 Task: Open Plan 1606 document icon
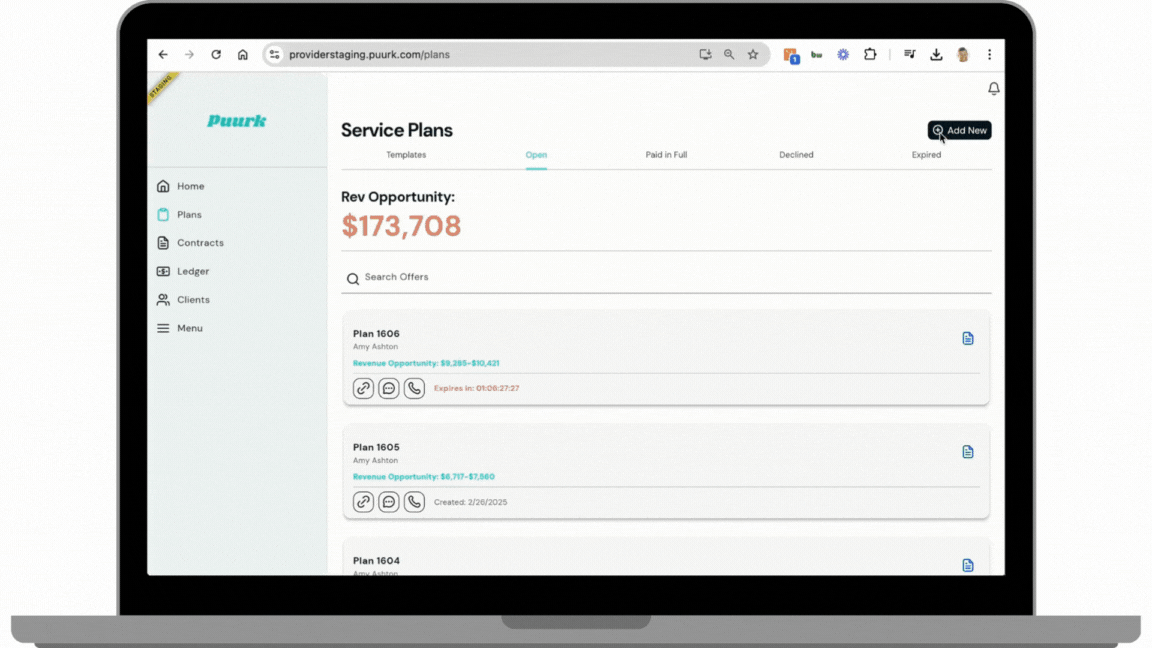(968, 339)
